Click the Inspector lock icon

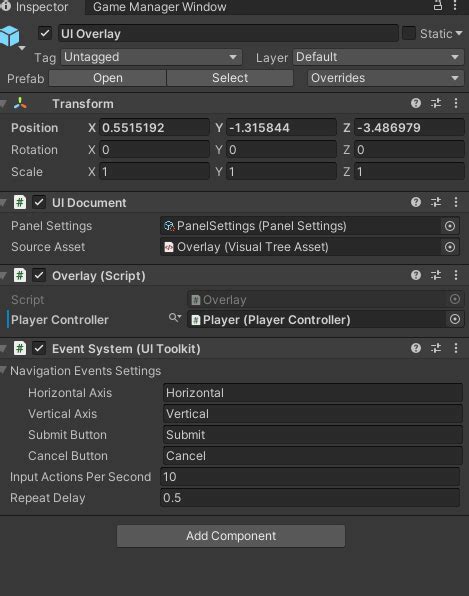click(x=438, y=6)
